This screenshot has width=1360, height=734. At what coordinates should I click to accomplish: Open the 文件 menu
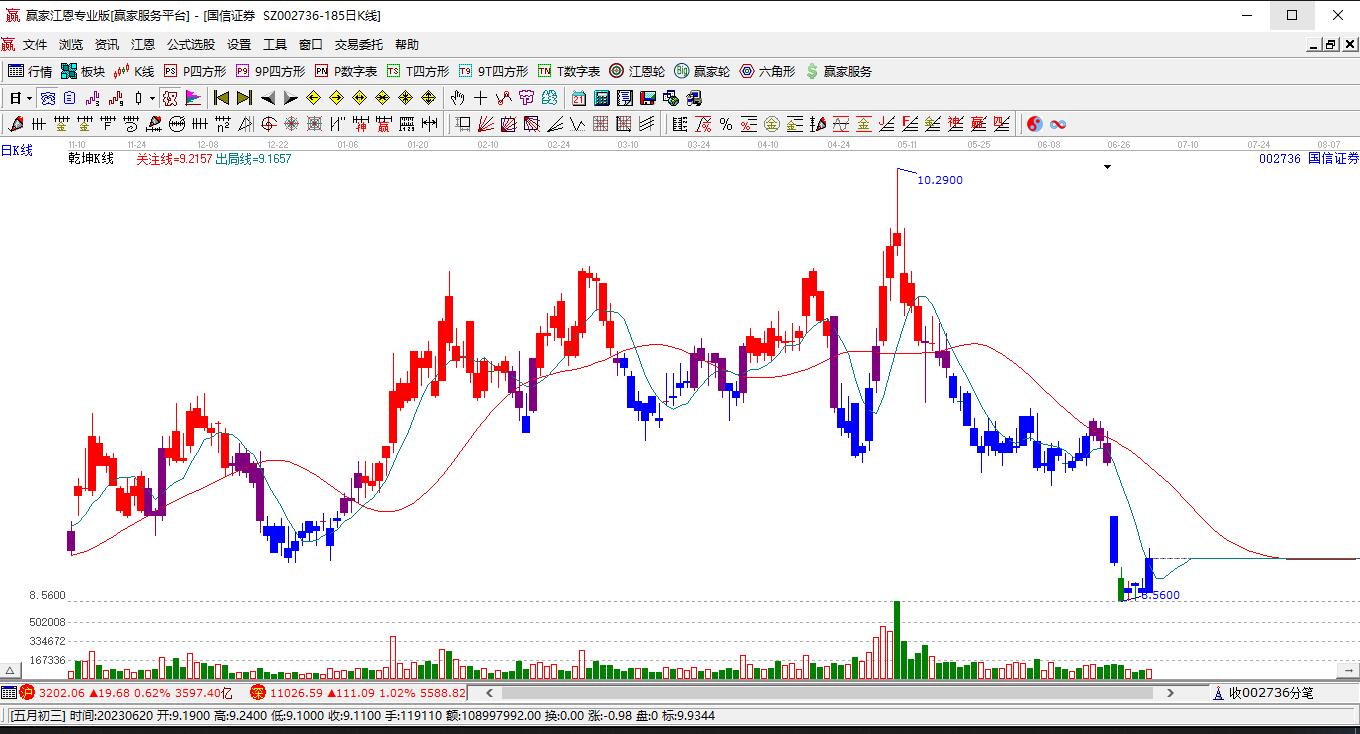click(35, 45)
